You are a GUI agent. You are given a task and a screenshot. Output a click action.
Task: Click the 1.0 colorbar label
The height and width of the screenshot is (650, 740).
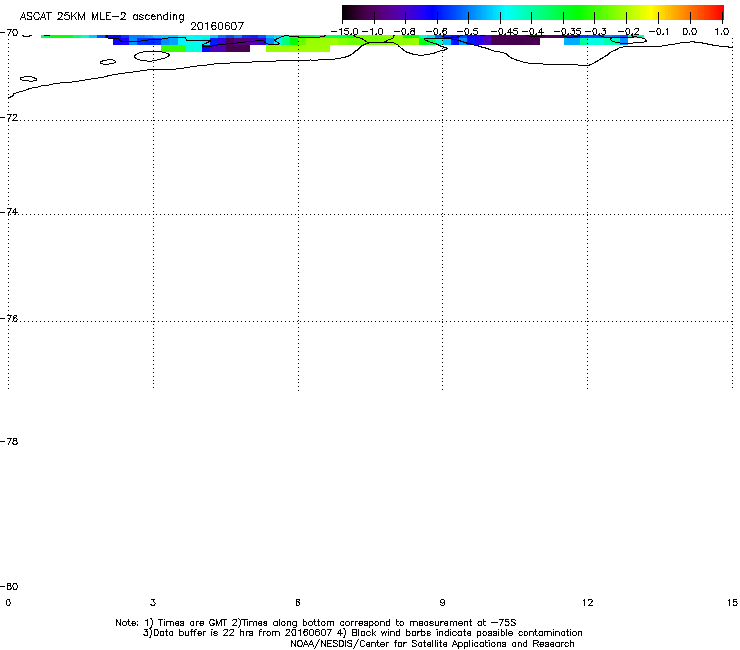[722, 32]
